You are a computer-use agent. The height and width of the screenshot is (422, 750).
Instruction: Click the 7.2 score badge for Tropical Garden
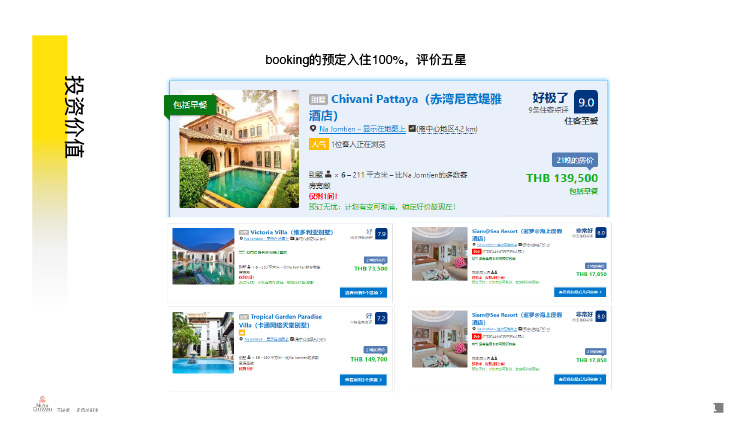point(381,318)
